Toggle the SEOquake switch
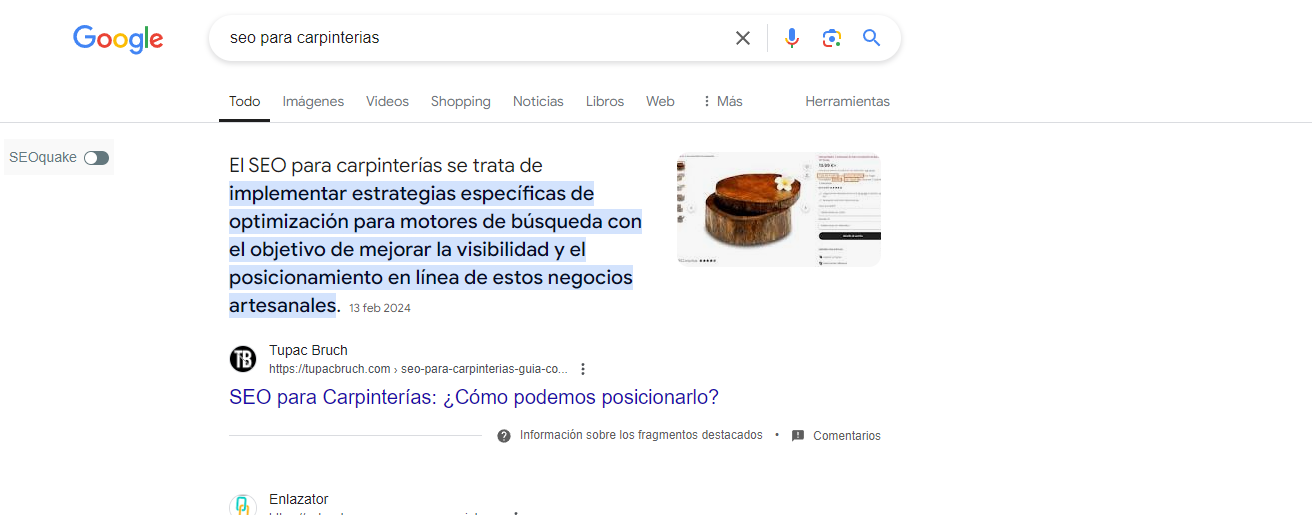This screenshot has height=515, width=1312. [x=97, y=158]
